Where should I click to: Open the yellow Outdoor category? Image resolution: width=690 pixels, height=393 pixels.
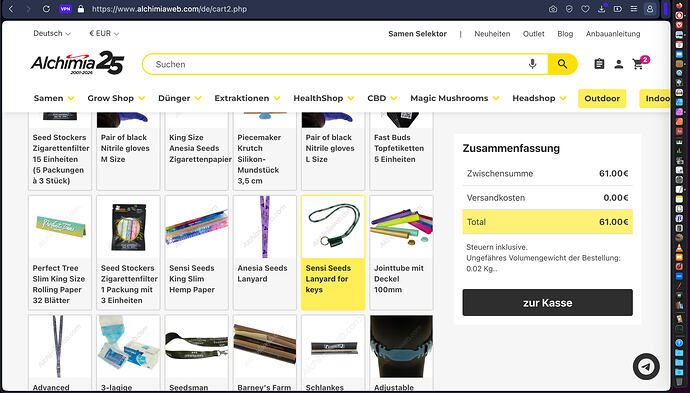pos(602,98)
